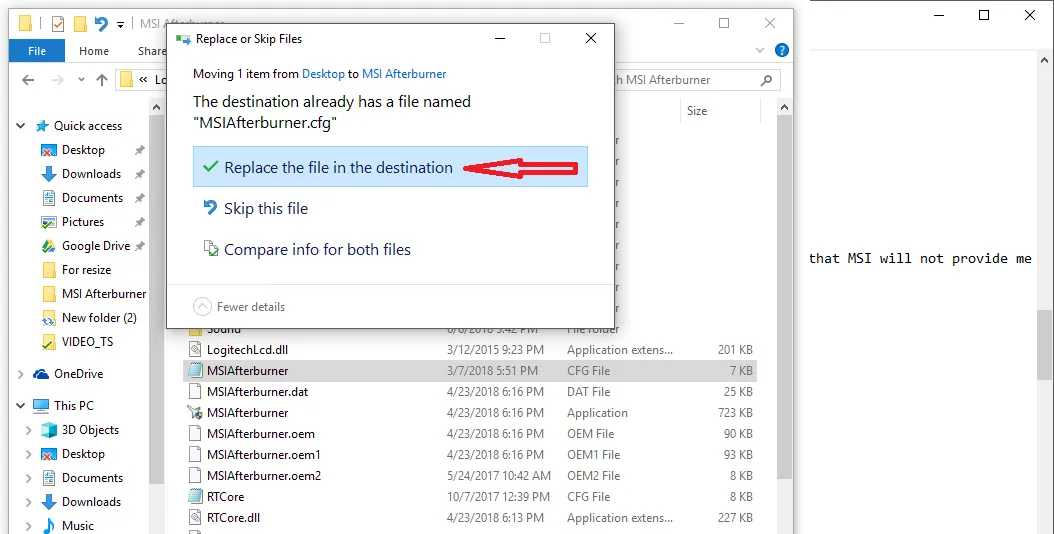The width and height of the screenshot is (1054, 534).
Task: Open Music under This PC
Action: pos(77,526)
